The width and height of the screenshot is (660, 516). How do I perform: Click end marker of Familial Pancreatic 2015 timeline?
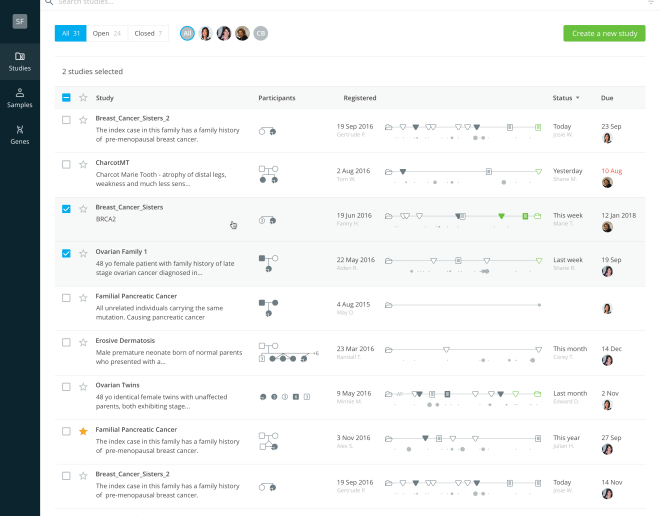click(x=539, y=305)
